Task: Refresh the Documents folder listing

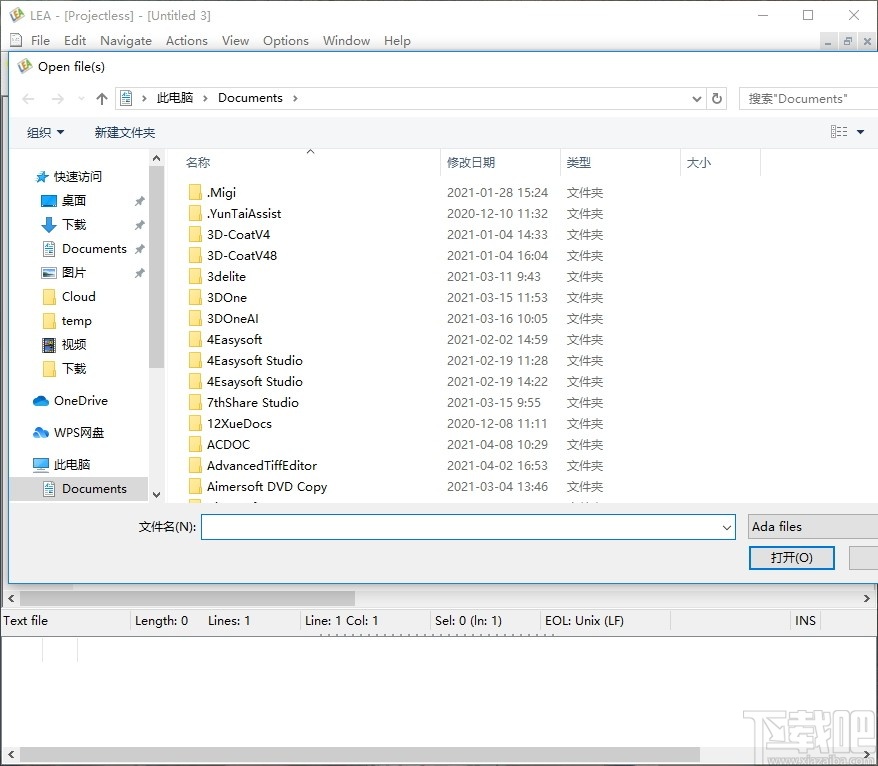Action: click(x=717, y=99)
